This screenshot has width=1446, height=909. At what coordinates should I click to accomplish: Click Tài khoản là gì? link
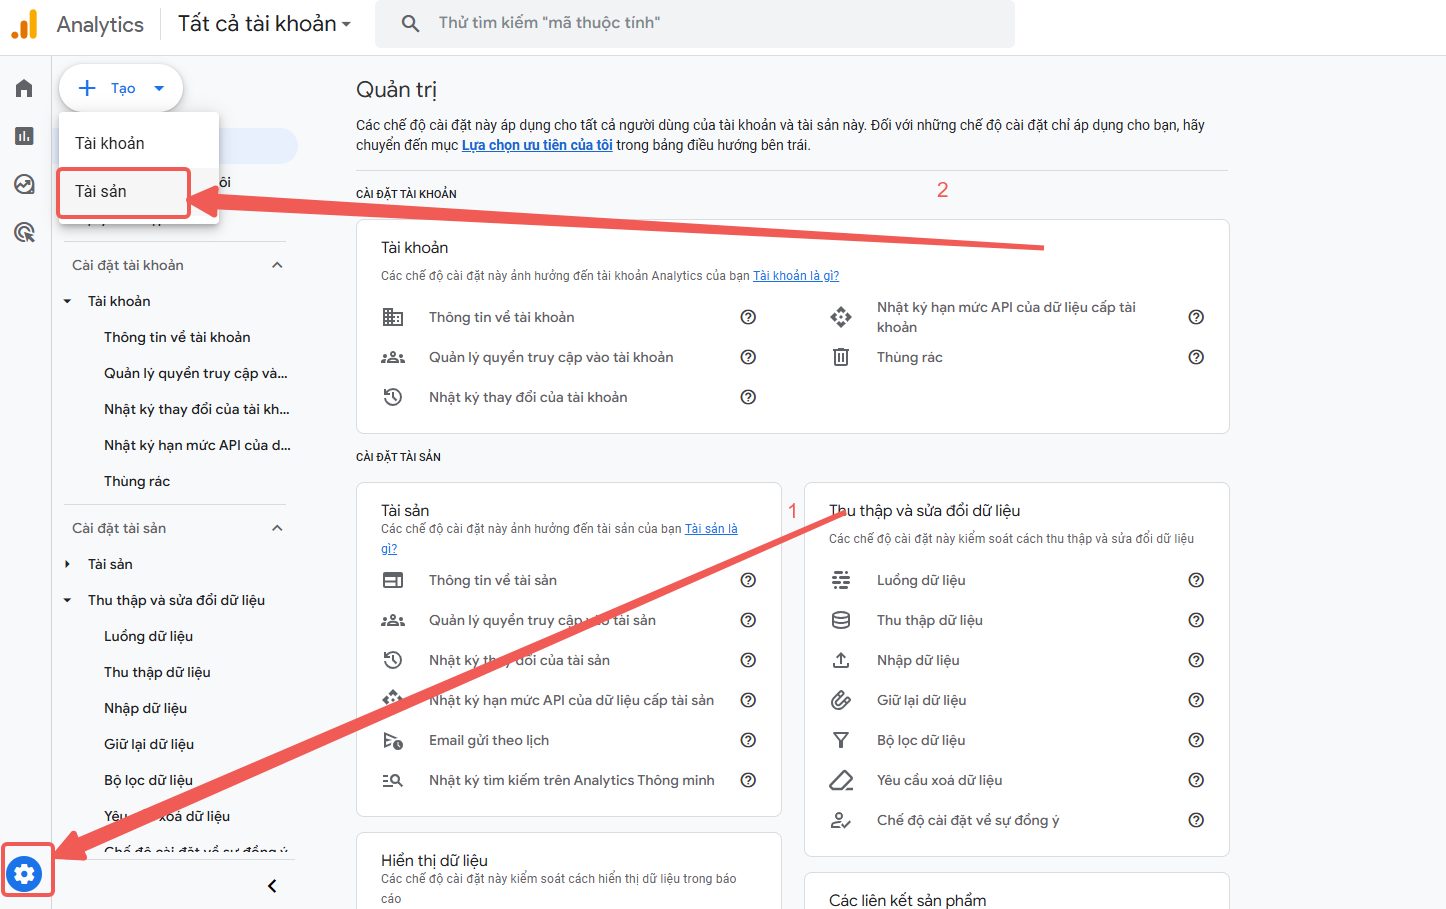click(x=795, y=276)
